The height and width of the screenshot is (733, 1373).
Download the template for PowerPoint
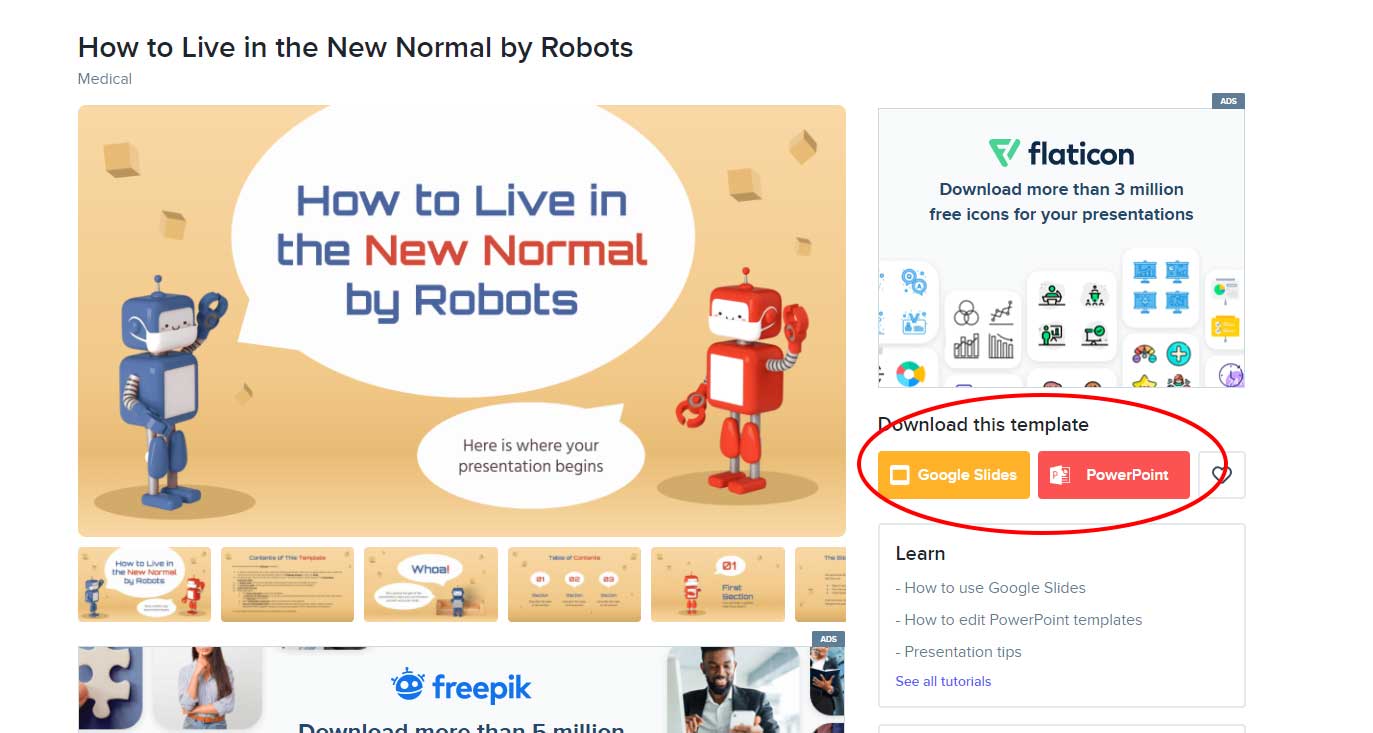tap(1114, 475)
